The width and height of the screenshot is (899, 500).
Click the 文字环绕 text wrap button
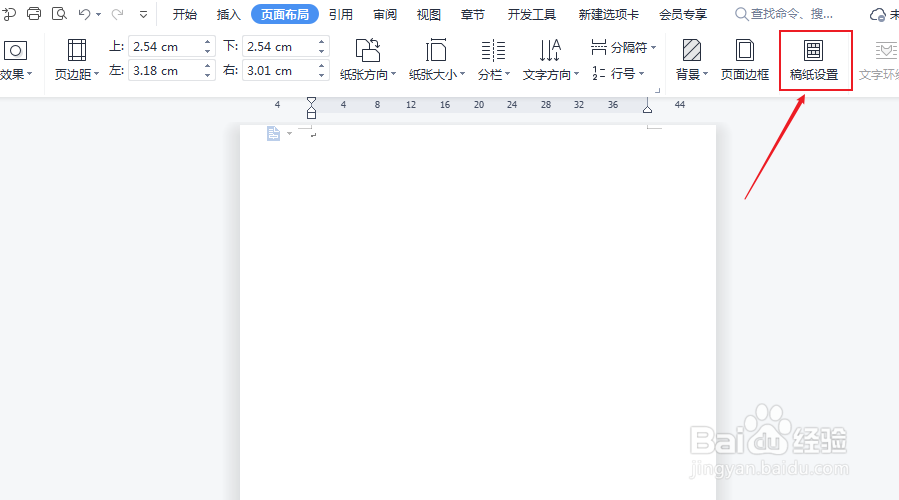tap(879, 60)
